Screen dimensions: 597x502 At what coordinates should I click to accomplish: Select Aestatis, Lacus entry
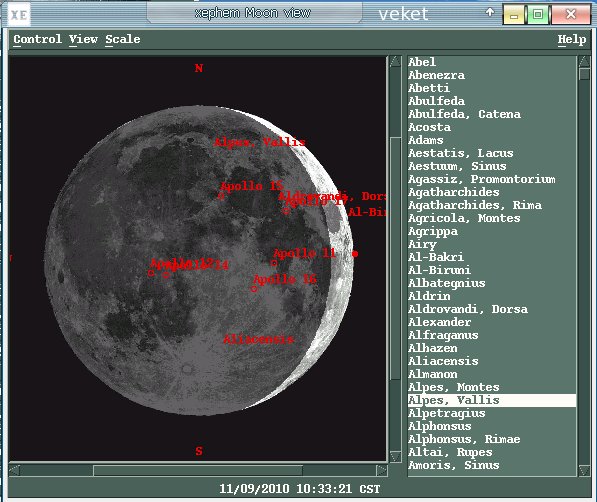click(492, 153)
